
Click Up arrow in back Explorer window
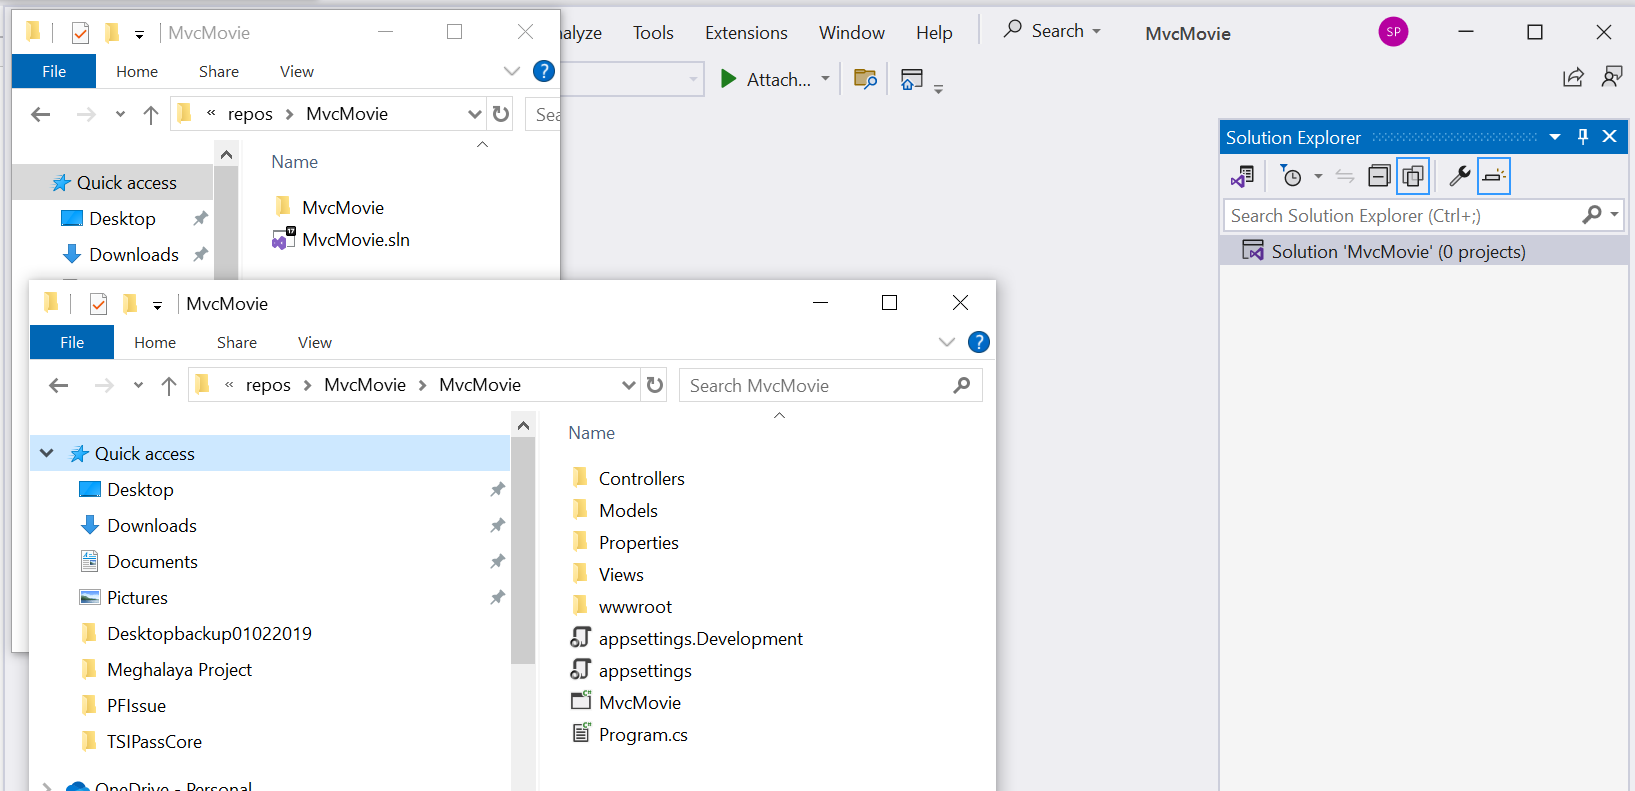pos(151,114)
